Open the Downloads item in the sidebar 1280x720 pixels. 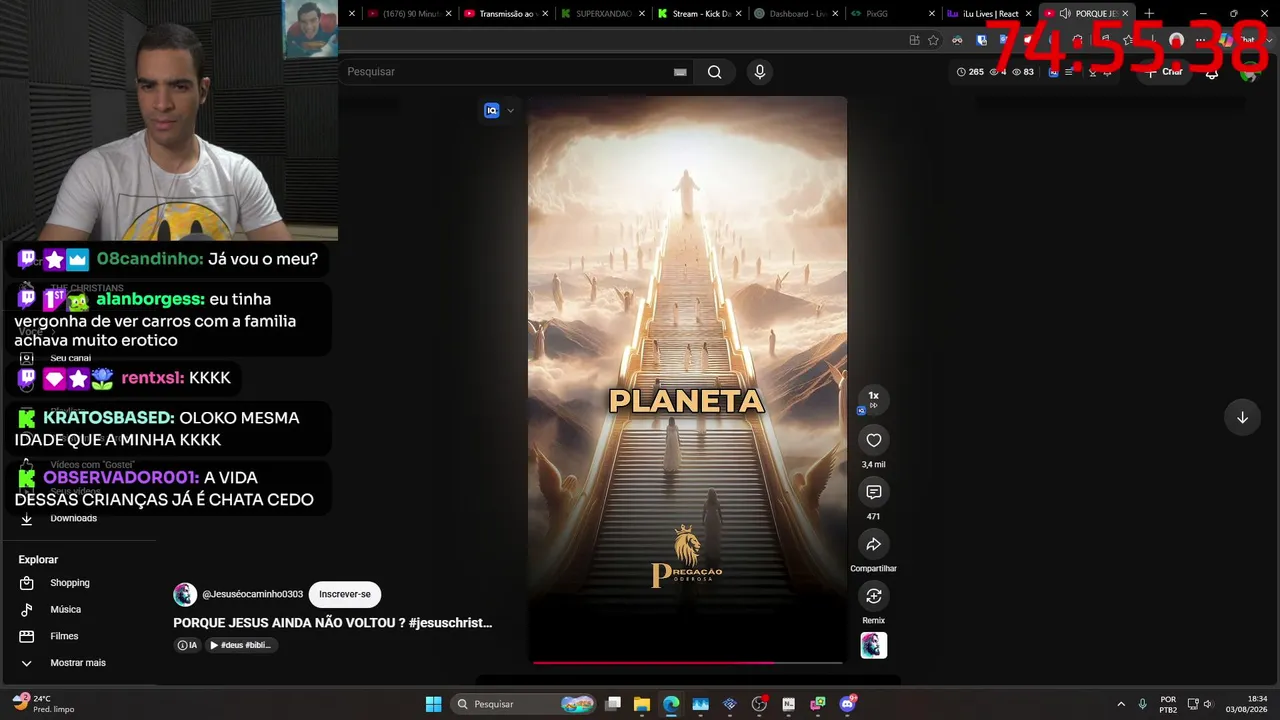(74, 518)
